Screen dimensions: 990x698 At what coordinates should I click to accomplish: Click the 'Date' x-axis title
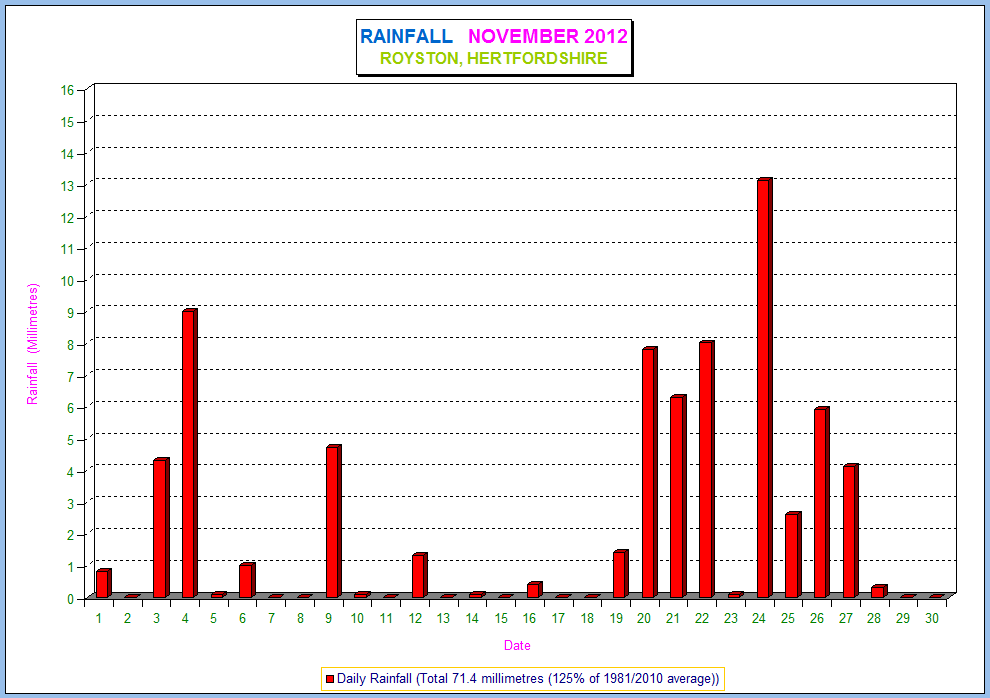pyautogui.click(x=517, y=646)
